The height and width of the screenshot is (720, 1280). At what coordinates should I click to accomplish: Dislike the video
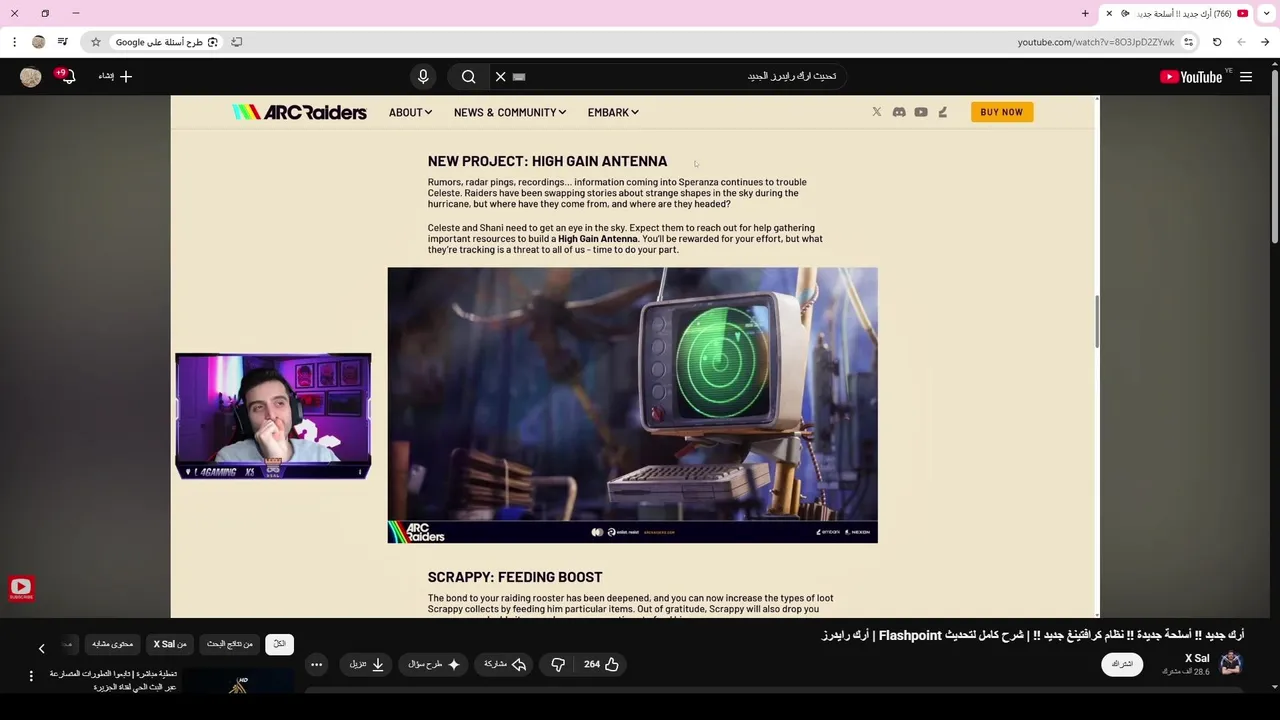coord(558,664)
